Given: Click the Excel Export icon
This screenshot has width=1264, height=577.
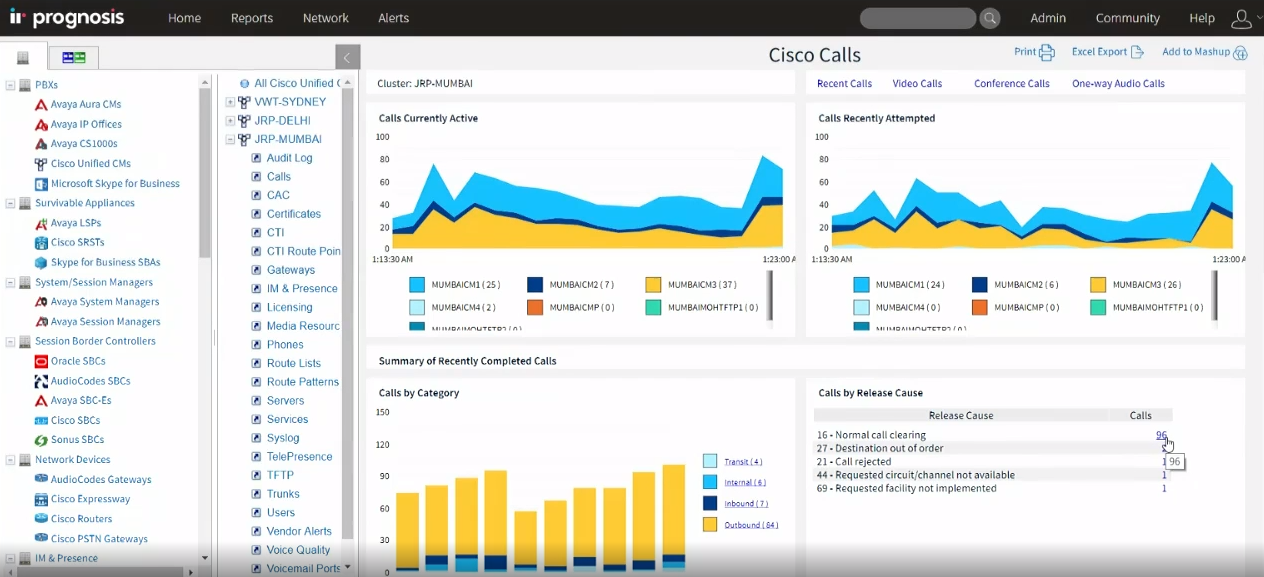Looking at the screenshot, I should [x=1136, y=52].
